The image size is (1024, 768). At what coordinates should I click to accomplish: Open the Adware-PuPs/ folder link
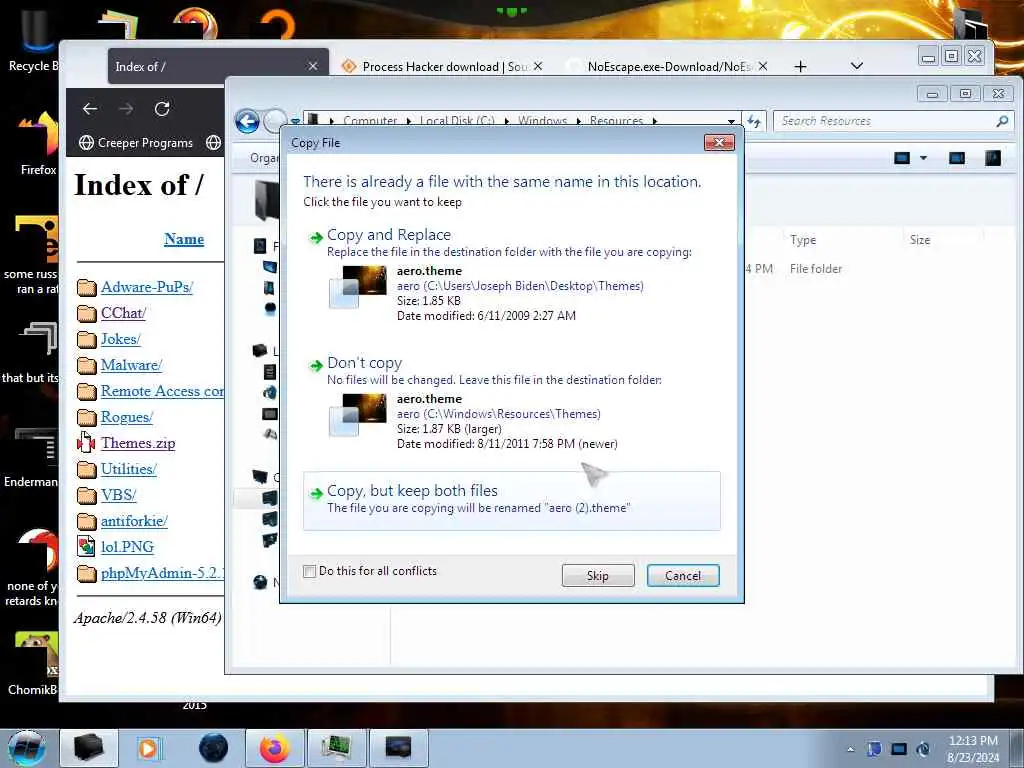click(147, 287)
